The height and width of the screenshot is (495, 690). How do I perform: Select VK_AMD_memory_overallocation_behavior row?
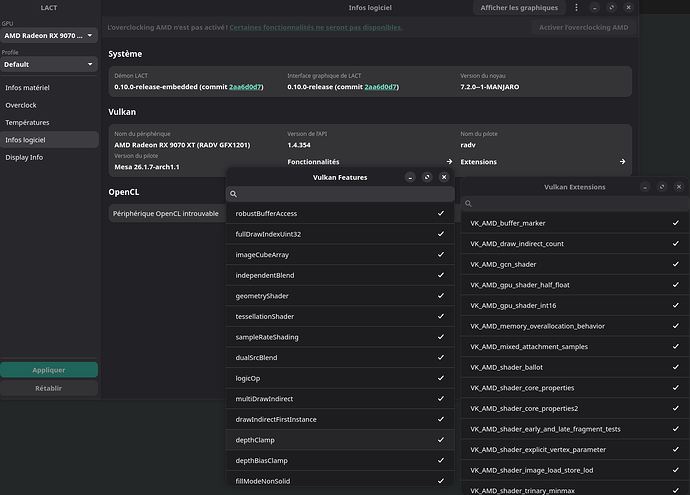tap(575, 326)
